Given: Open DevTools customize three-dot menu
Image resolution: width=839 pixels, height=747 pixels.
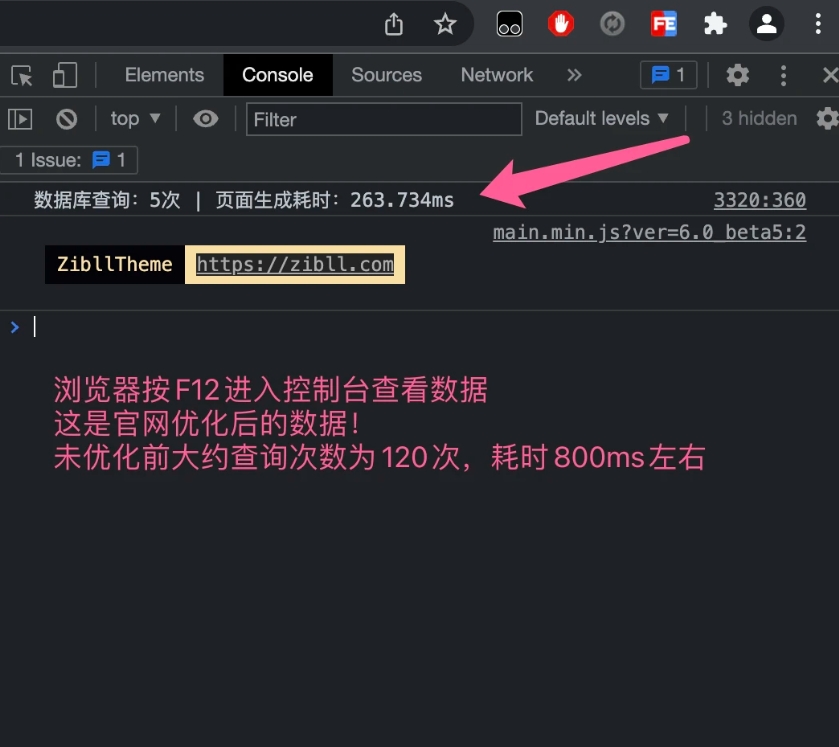Looking at the screenshot, I should coord(783,75).
